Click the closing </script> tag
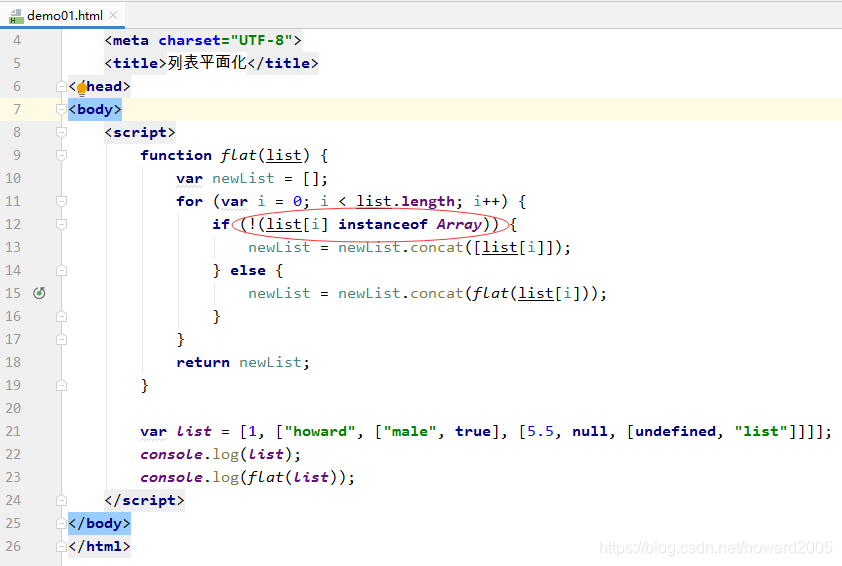Viewport: 842px width, 566px height. pyautogui.click(x=144, y=500)
